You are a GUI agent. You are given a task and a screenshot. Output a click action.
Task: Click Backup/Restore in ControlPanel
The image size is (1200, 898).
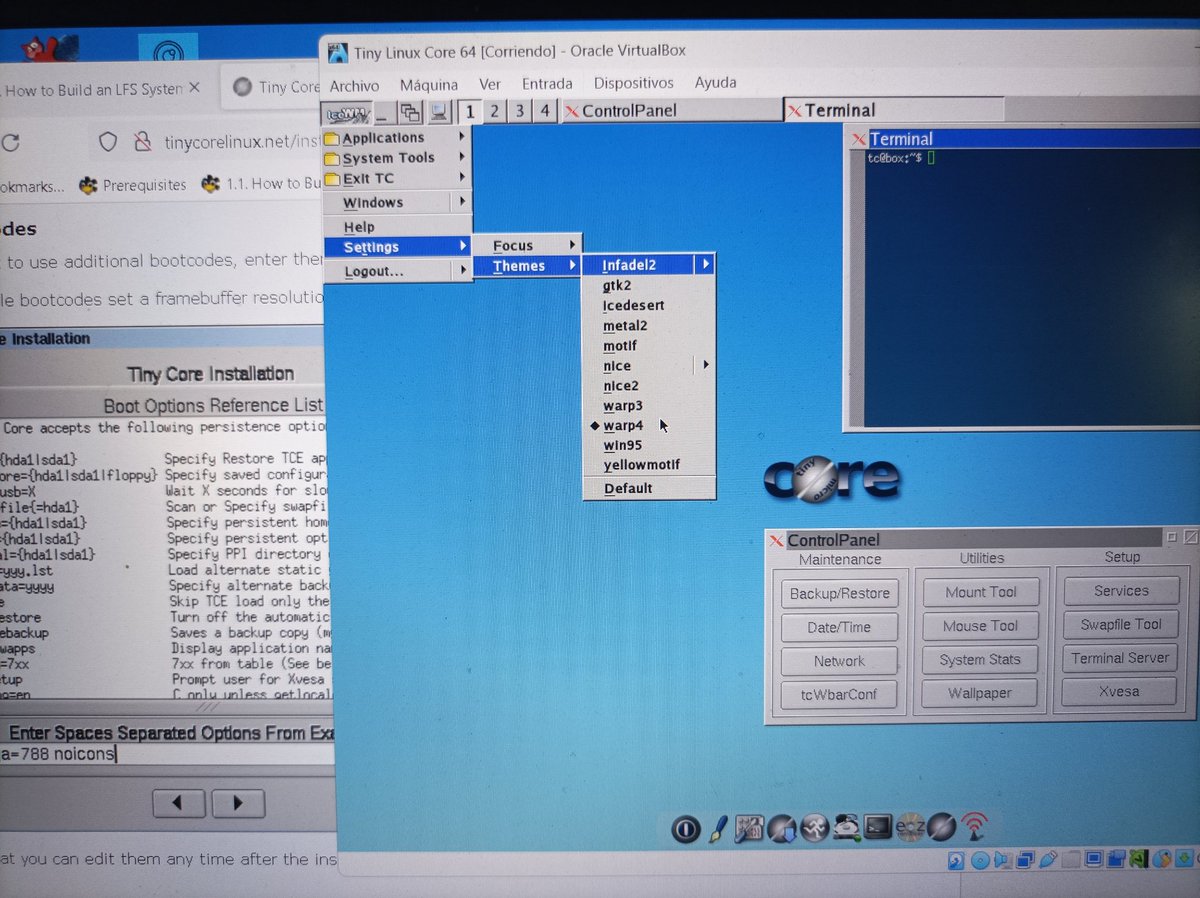(839, 593)
